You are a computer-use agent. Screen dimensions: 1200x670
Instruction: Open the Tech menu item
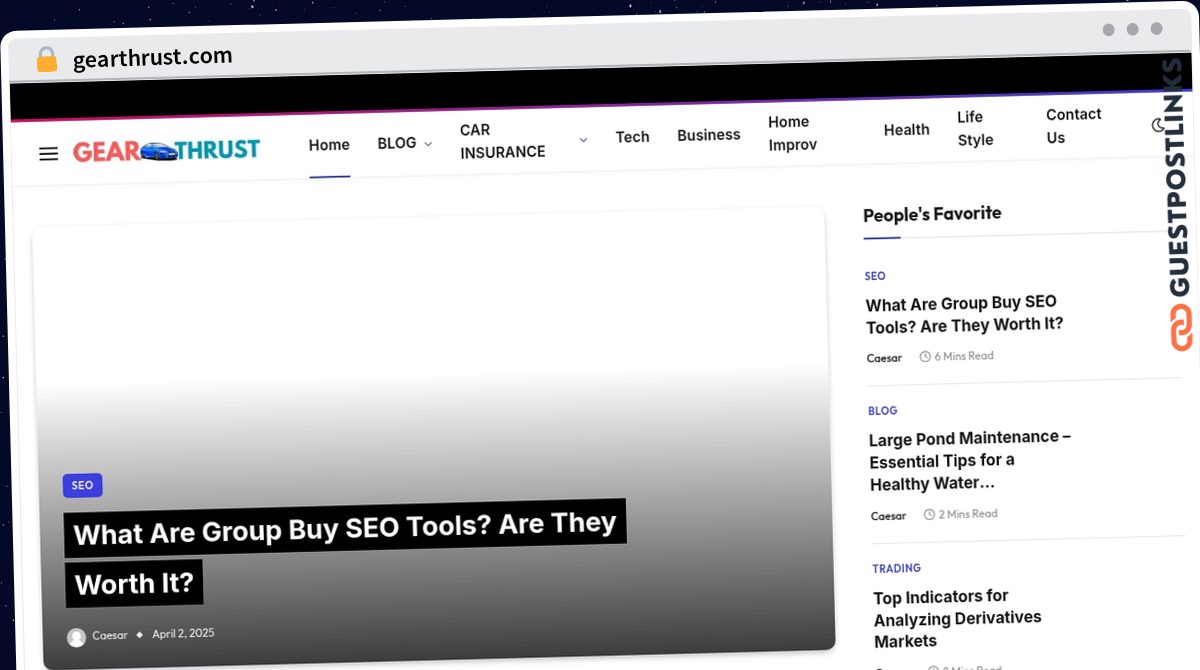point(632,137)
